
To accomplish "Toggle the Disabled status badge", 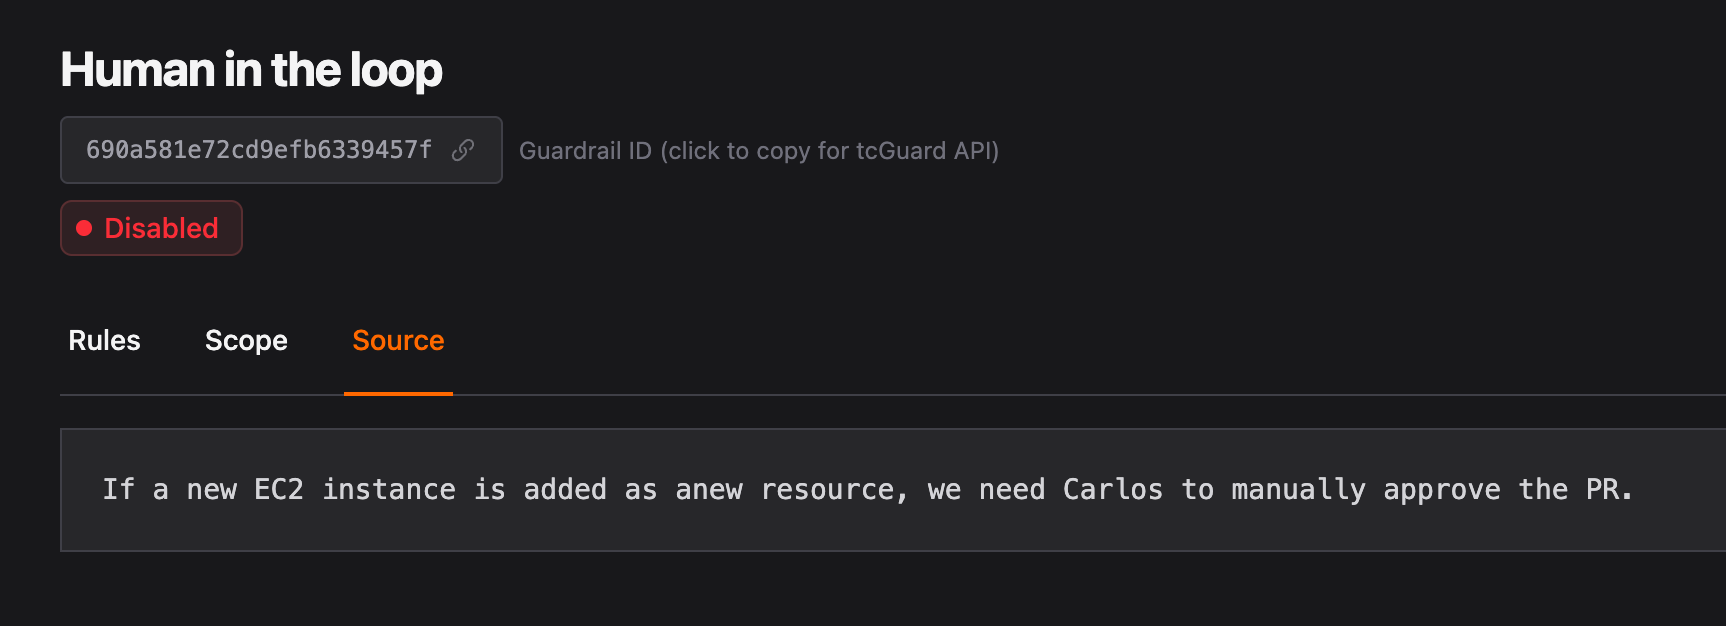I will pos(151,228).
